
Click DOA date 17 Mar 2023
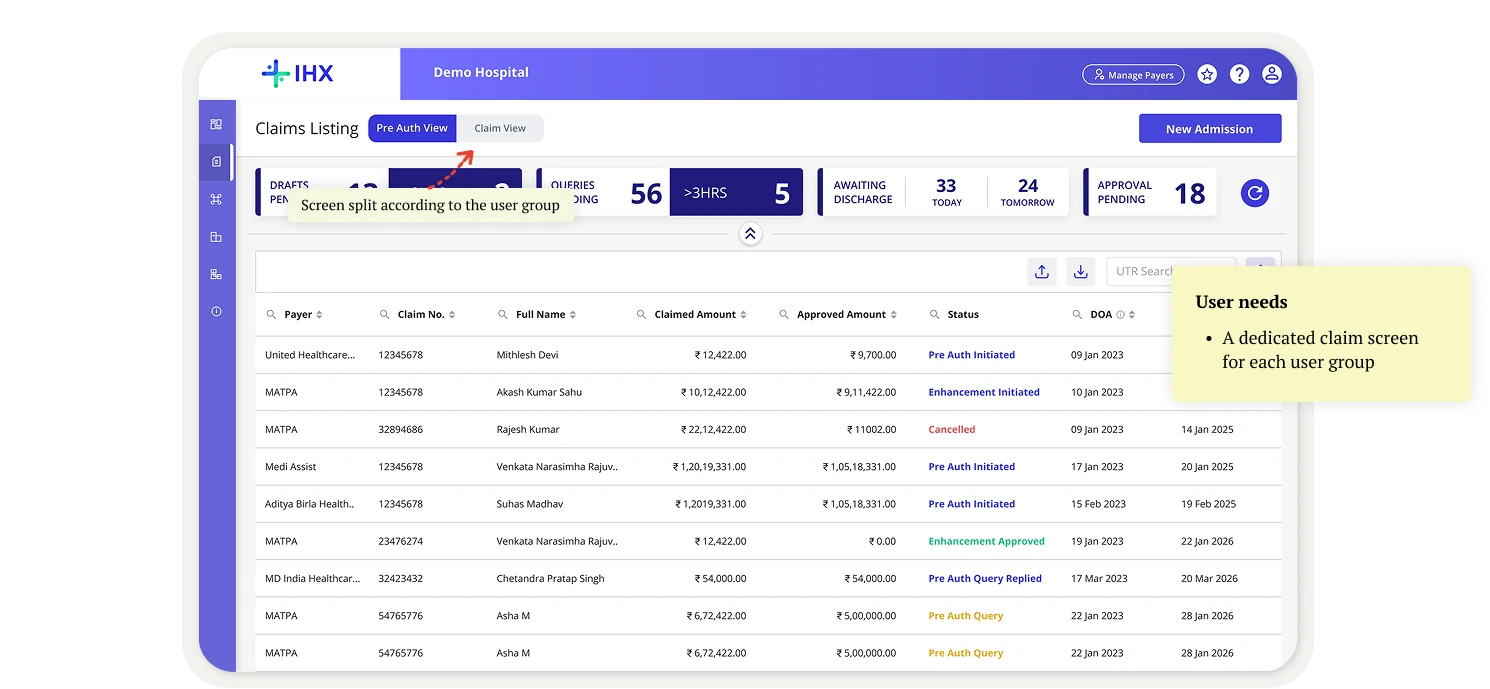click(1099, 579)
